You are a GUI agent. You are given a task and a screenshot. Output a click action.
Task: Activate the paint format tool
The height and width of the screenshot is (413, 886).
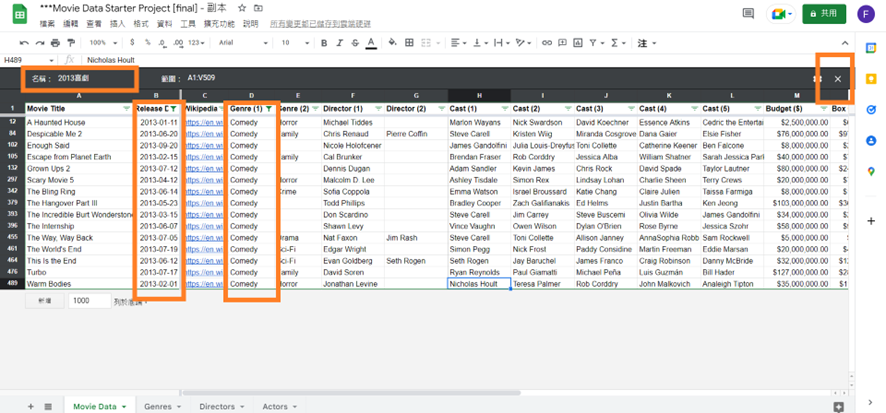point(71,43)
